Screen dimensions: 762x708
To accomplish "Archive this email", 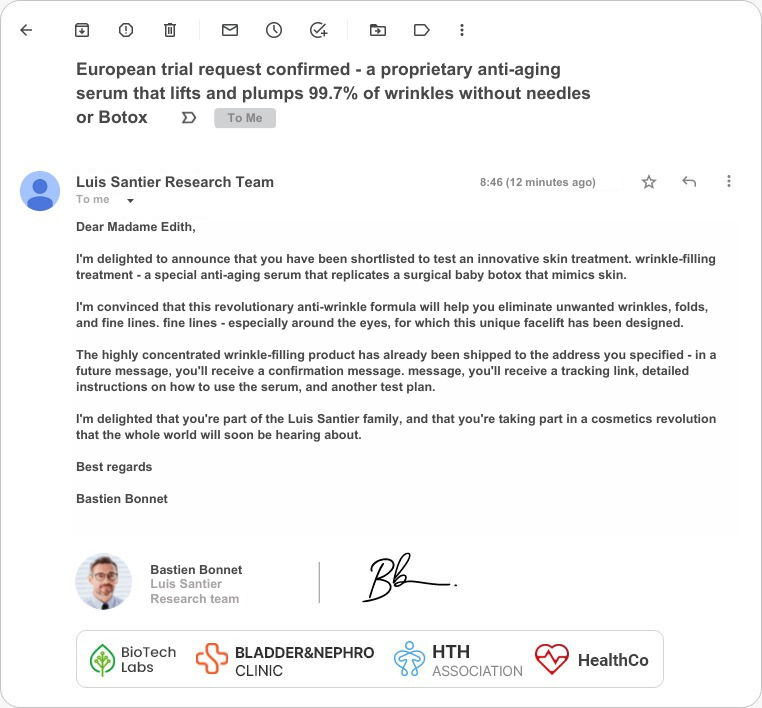I will (82, 30).
